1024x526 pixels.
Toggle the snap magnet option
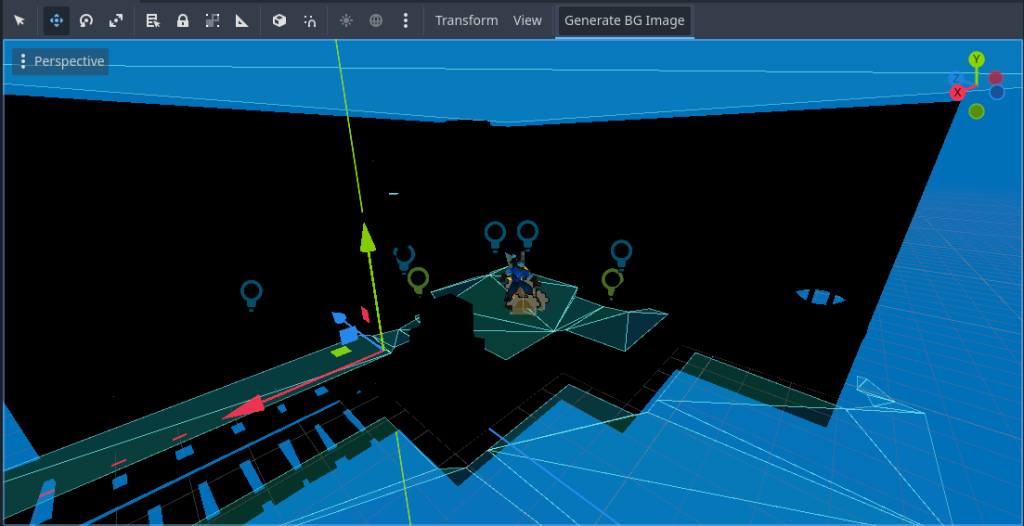tap(310, 20)
